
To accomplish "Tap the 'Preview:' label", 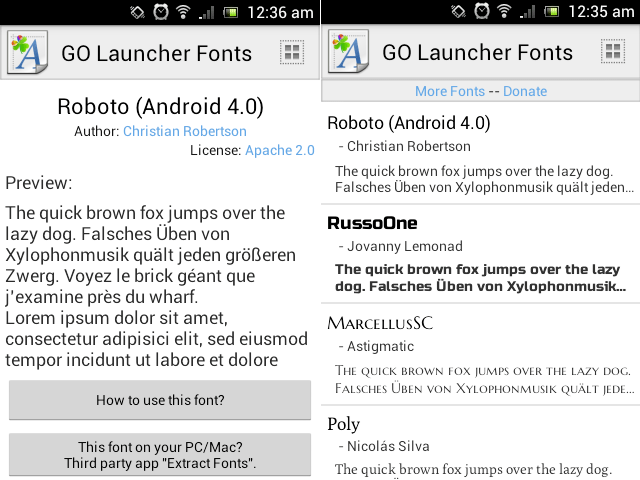I will (x=39, y=183).
